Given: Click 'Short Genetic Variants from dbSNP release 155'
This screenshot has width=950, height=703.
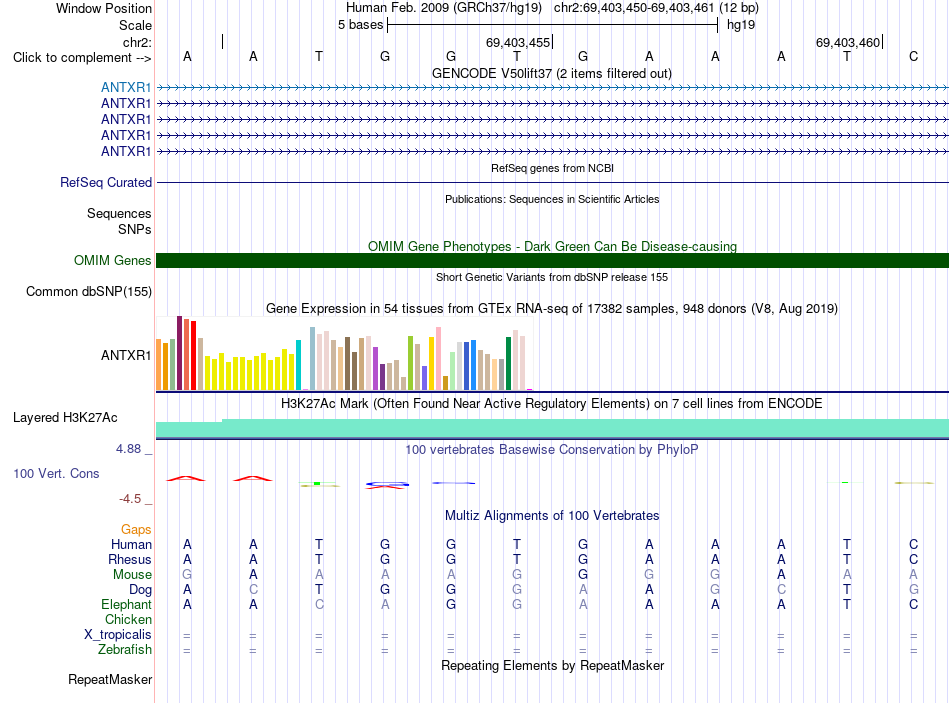Looking at the screenshot, I should 552,277.
